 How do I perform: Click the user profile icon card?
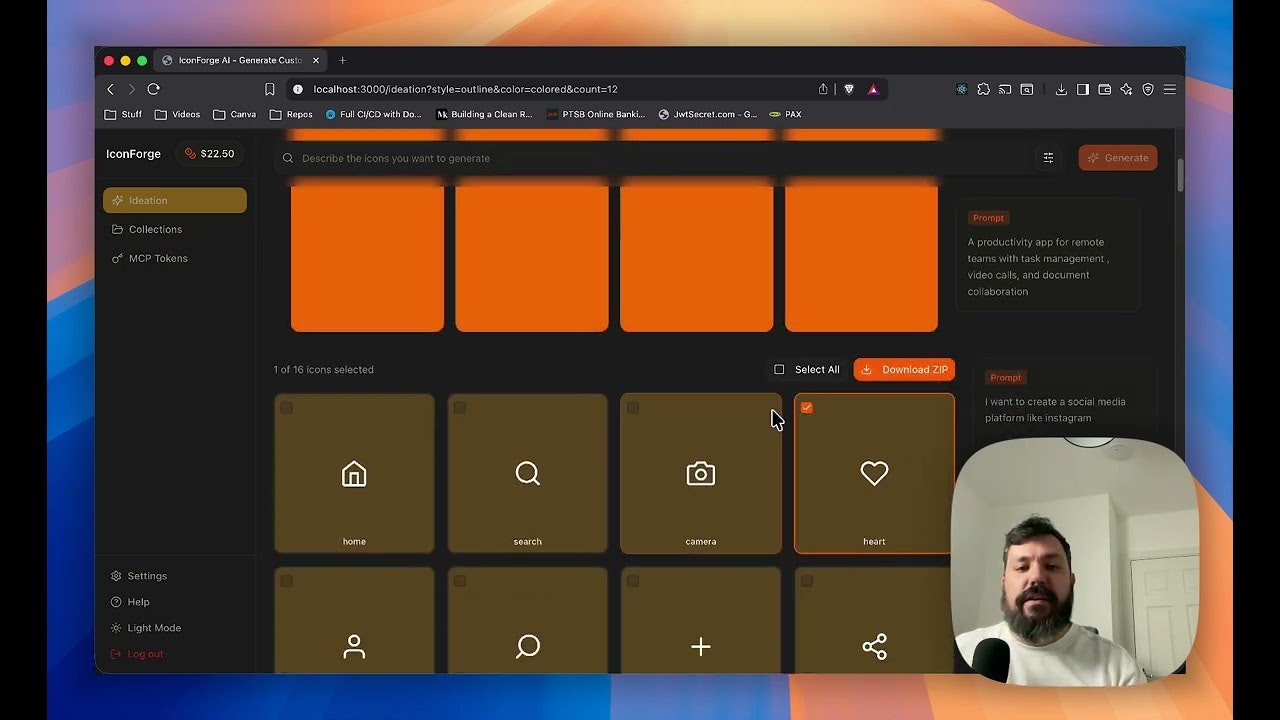pos(354,620)
